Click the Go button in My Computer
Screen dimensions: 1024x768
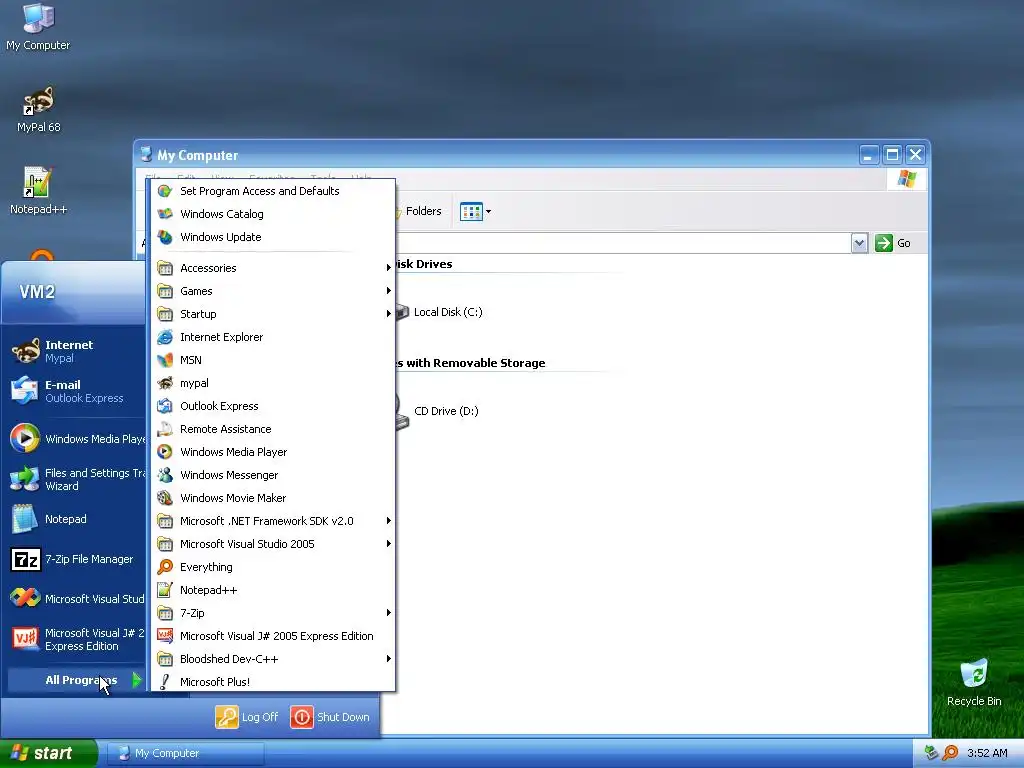click(893, 243)
